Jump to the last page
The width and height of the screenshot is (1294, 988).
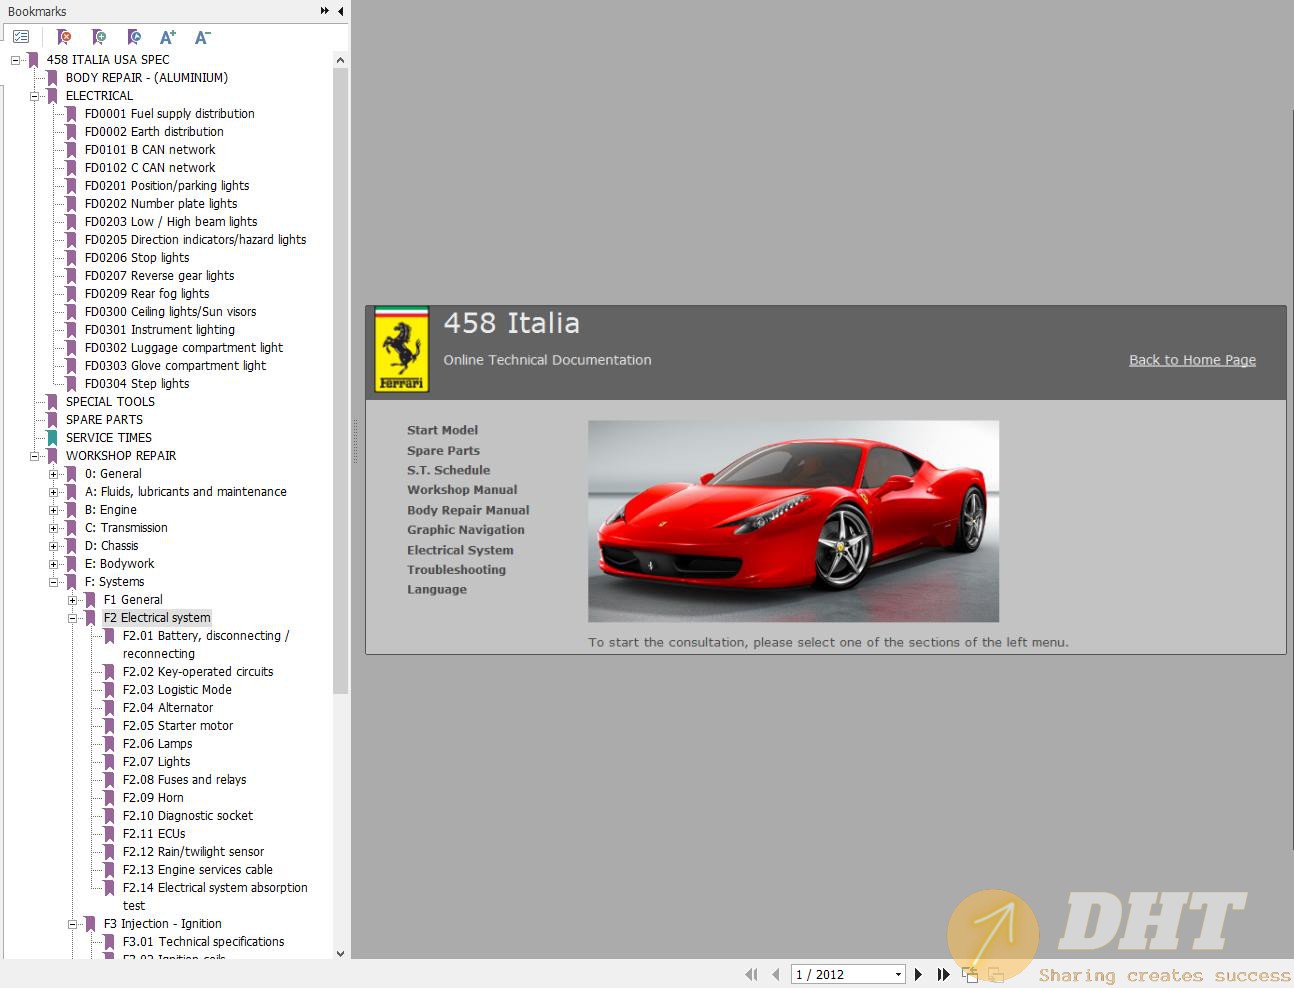click(x=943, y=974)
